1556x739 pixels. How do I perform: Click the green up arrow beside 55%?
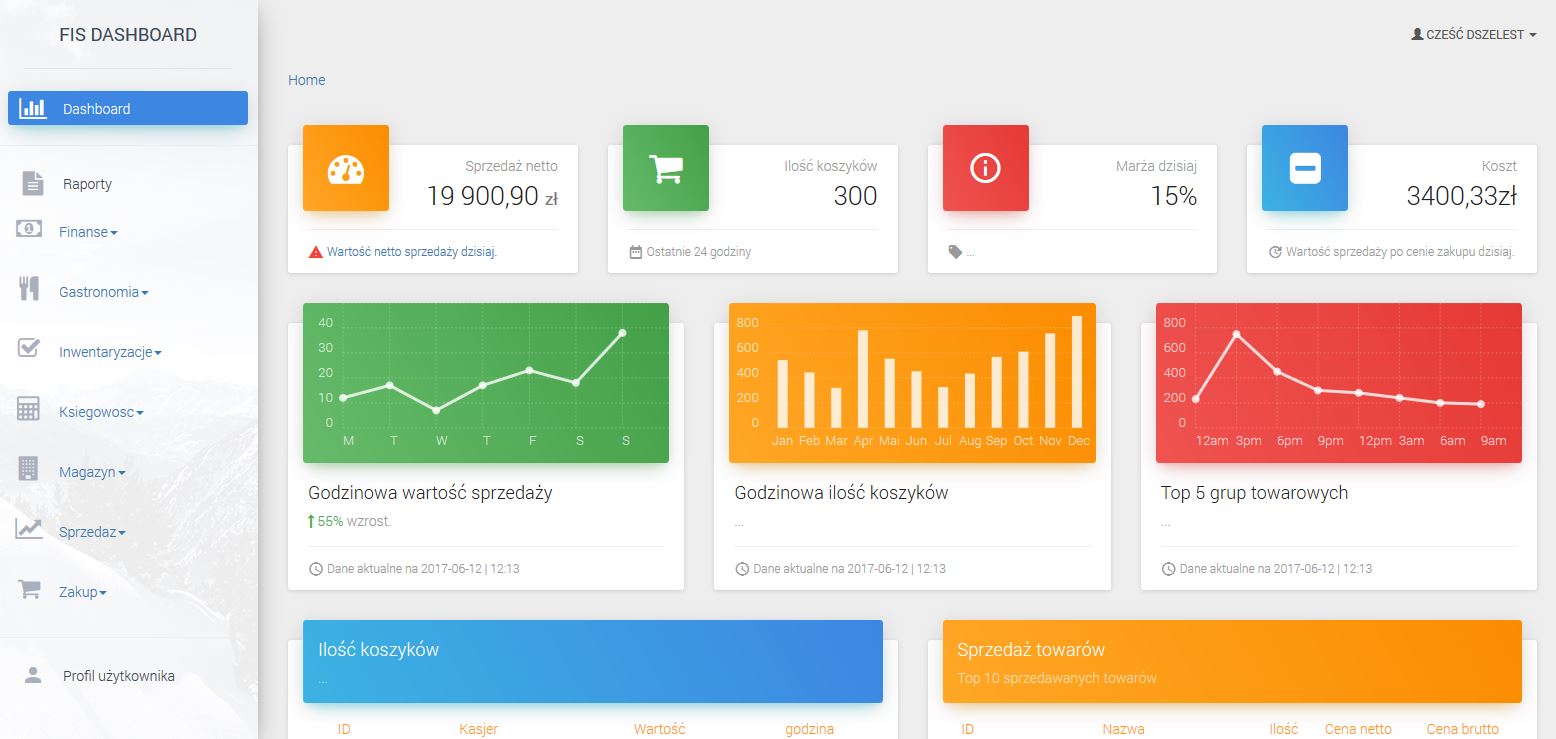point(311,521)
